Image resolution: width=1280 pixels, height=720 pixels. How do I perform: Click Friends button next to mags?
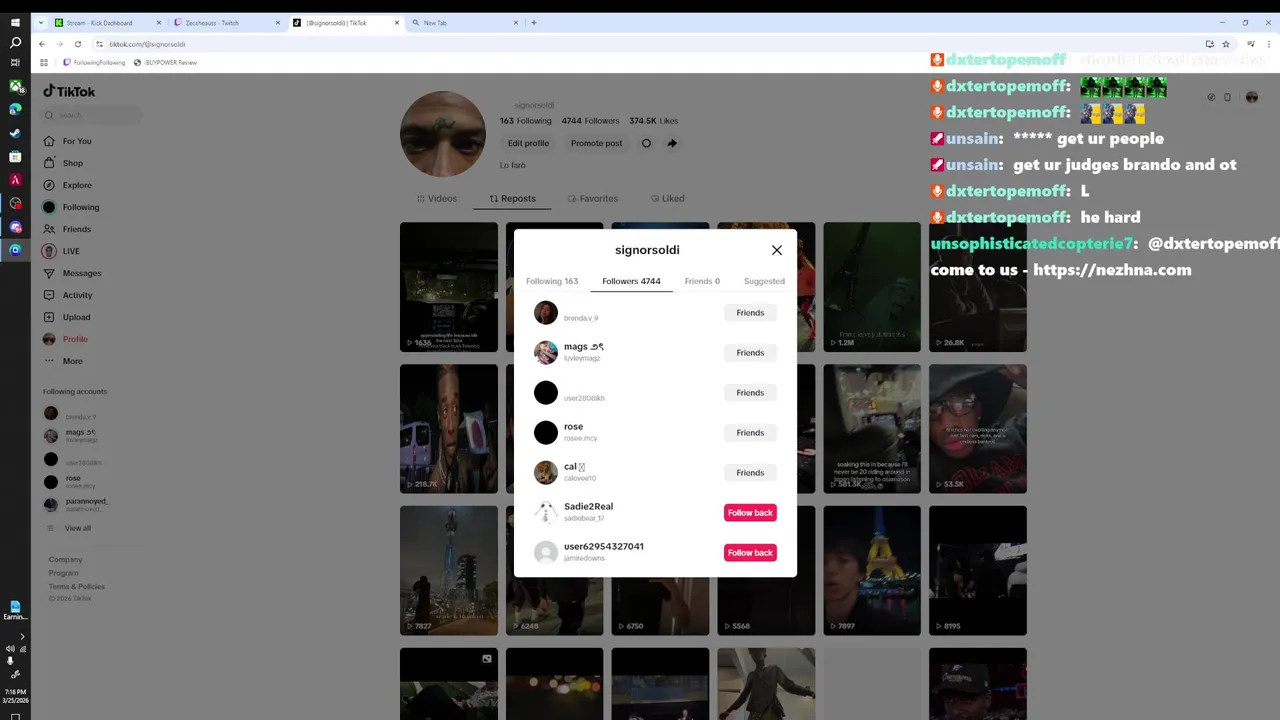(750, 353)
